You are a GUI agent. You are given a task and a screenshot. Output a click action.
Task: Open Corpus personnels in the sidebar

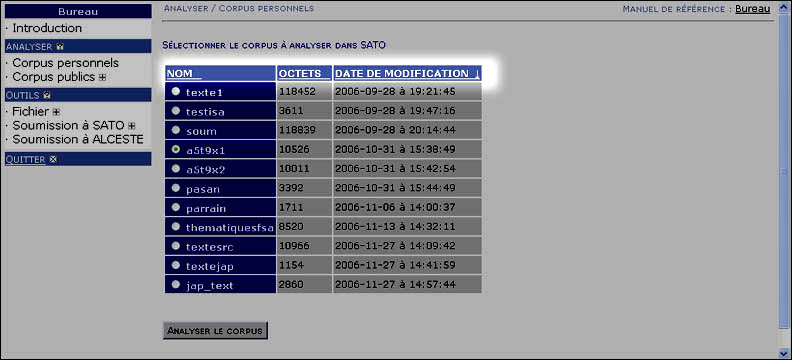66,63
